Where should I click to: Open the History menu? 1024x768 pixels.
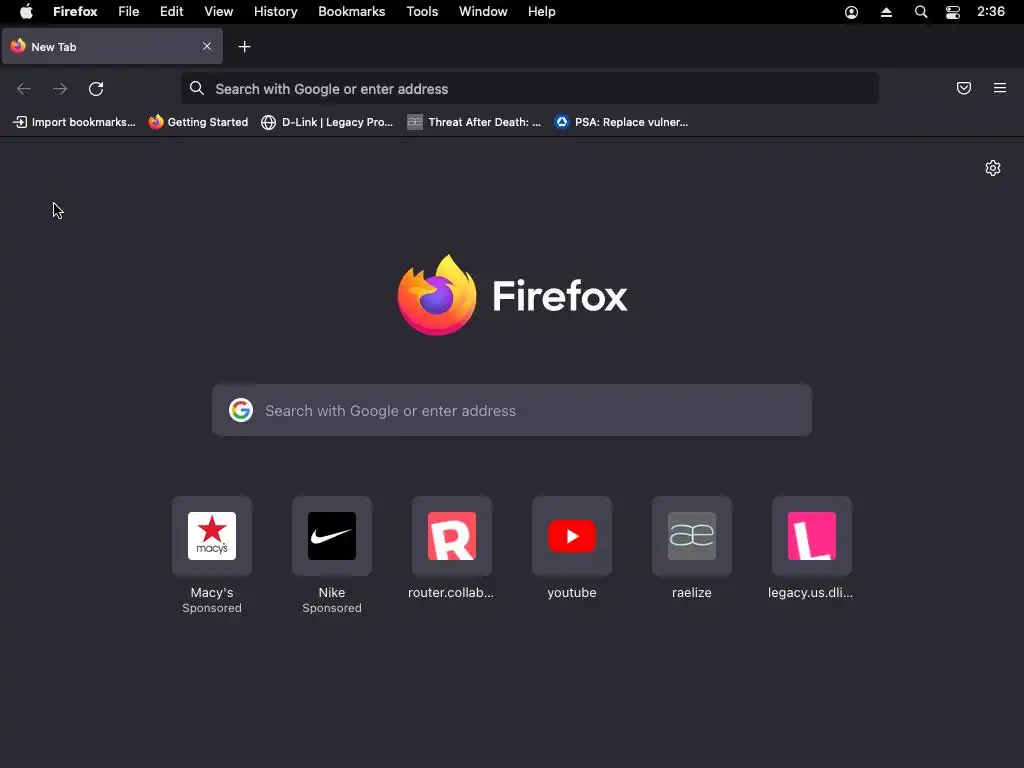[276, 12]
